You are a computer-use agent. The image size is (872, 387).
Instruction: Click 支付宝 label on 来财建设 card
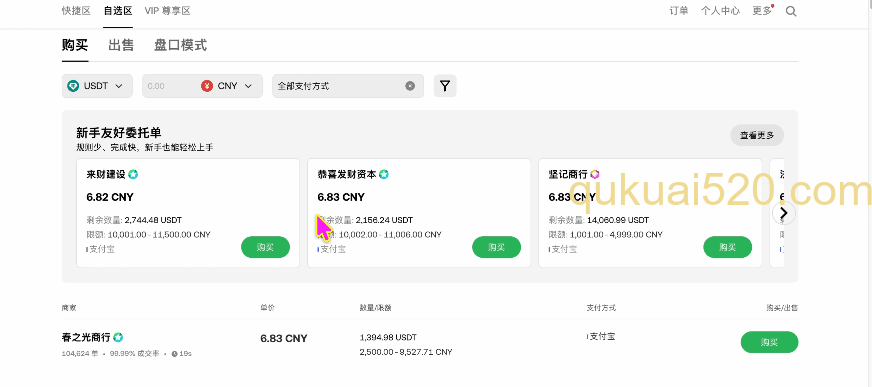click(102, 249)
